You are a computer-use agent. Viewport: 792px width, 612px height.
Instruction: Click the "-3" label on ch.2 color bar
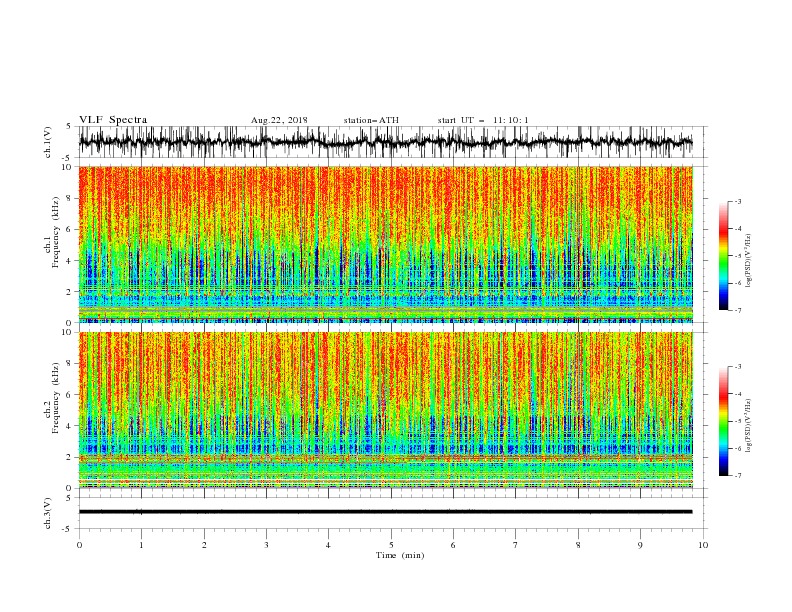(x=738, y=367)
